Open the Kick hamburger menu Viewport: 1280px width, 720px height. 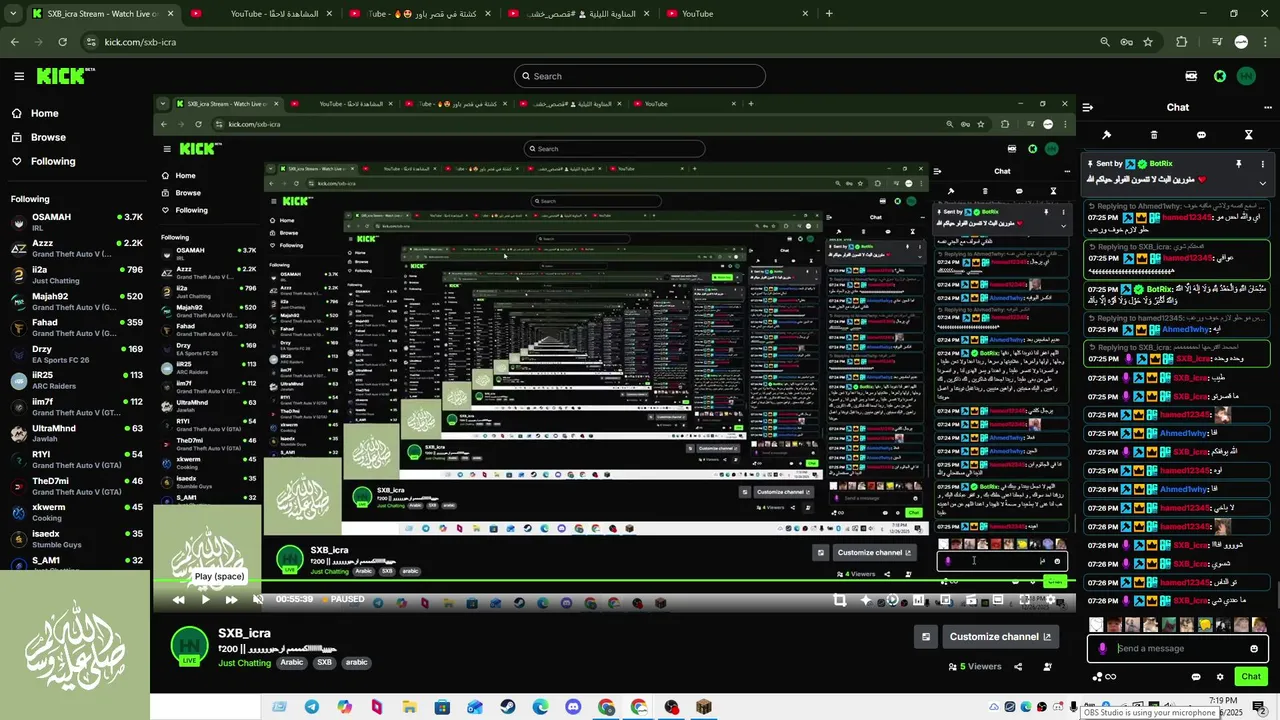click(19, 76)
